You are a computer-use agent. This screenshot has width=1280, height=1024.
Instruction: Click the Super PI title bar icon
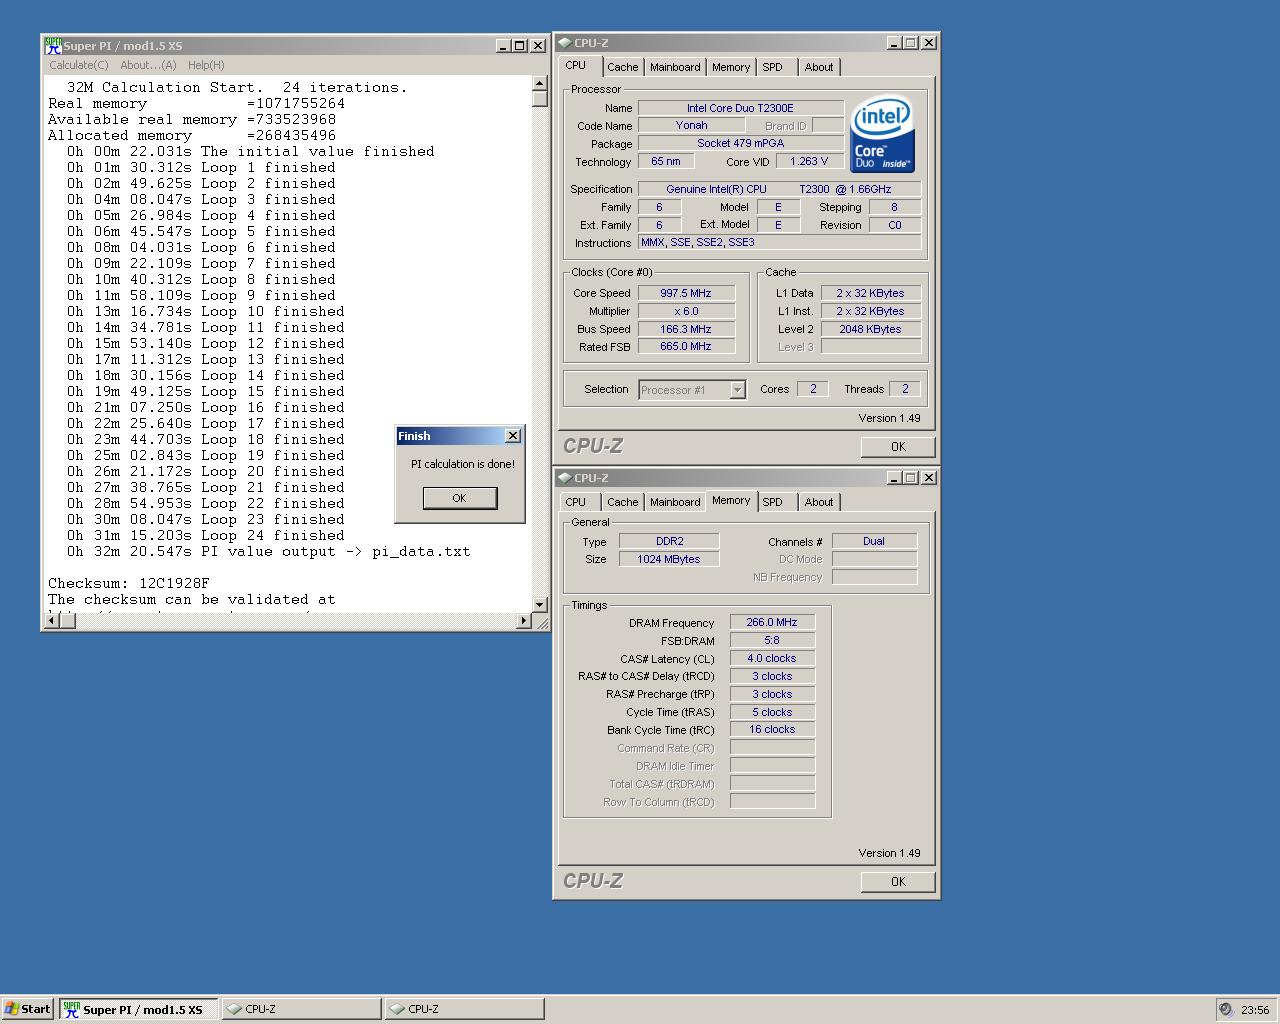pyautogui.click(x=53, y=46)
